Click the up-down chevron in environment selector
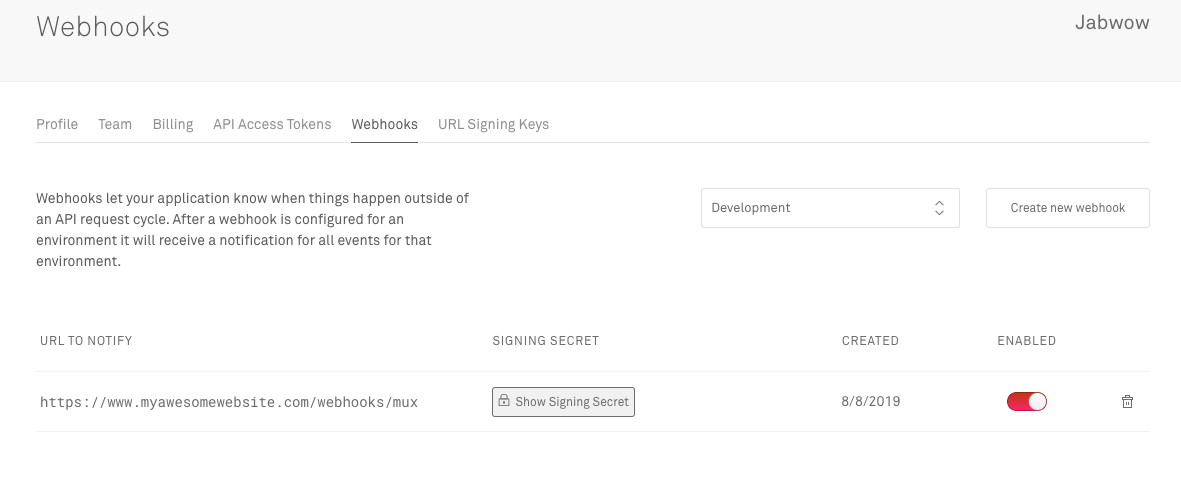Viewport: 1181px width, 479px height. [939, 208]
